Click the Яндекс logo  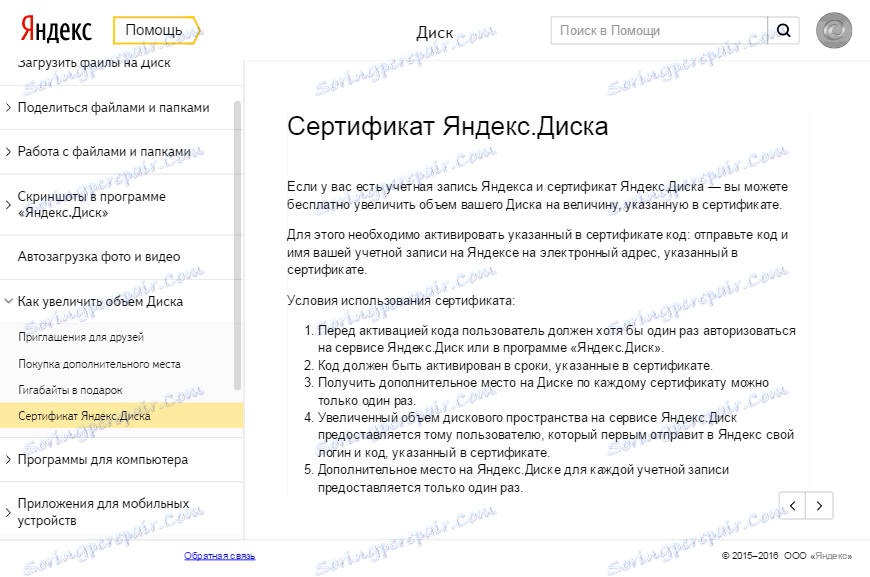[x=55, y=29]
